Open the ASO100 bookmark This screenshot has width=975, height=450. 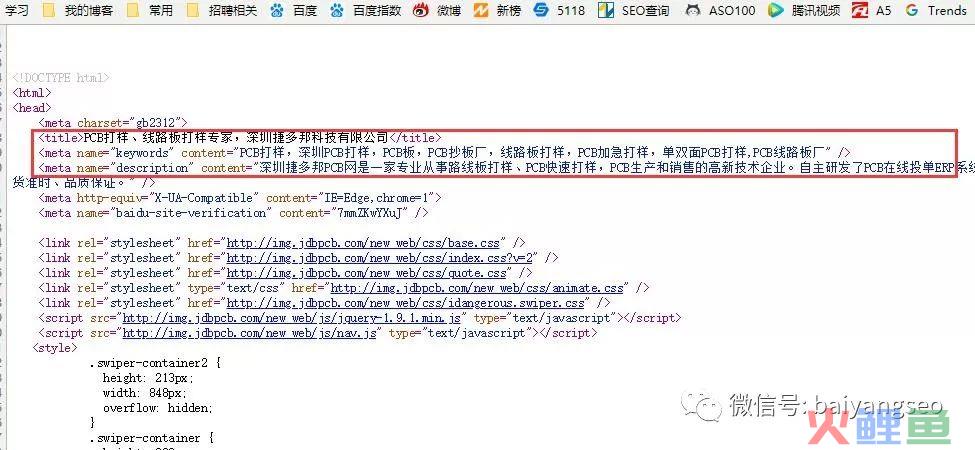point(720,10)
